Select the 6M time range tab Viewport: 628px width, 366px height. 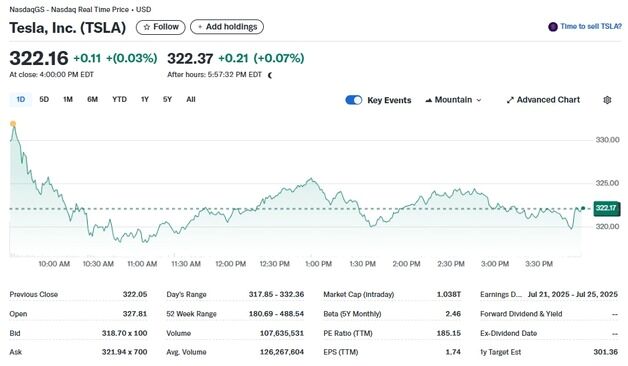[x=93, y=100]
